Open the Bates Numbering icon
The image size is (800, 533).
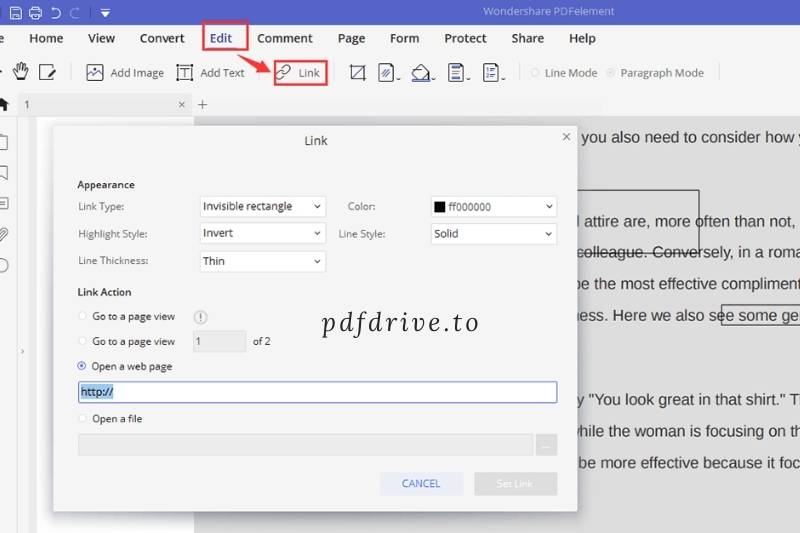coord(492,72)
